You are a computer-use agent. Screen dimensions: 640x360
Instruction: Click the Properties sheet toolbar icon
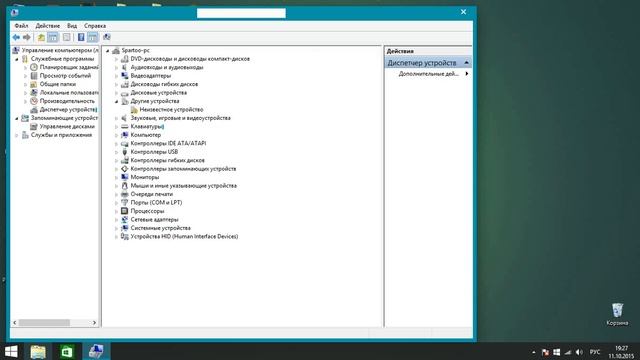pos(67,38)
